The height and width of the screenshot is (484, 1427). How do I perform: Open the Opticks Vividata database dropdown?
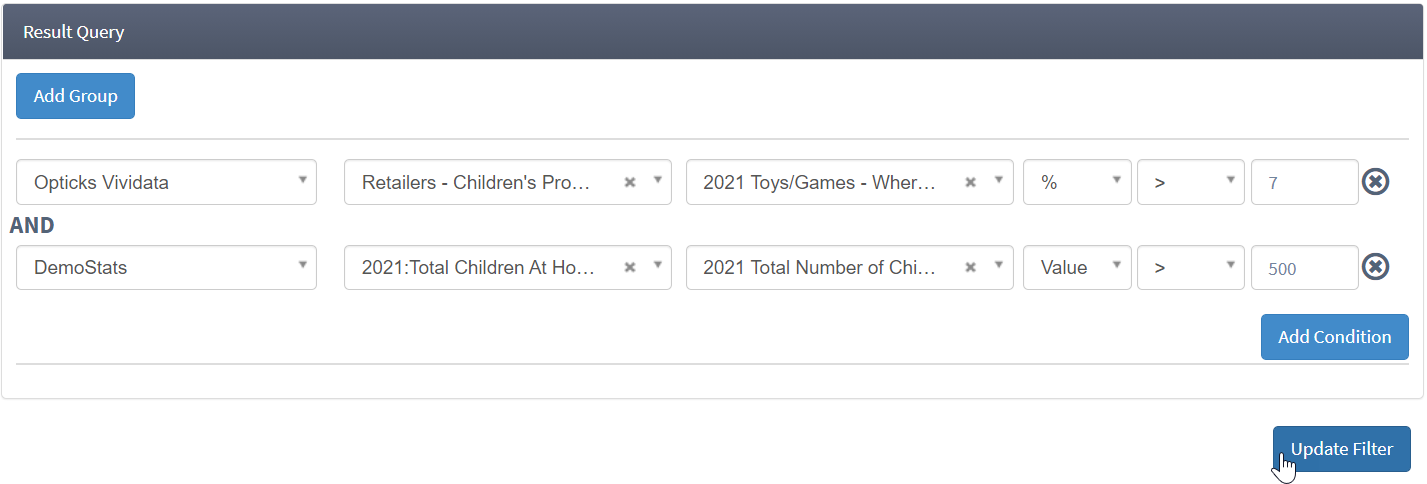point(166,182)
